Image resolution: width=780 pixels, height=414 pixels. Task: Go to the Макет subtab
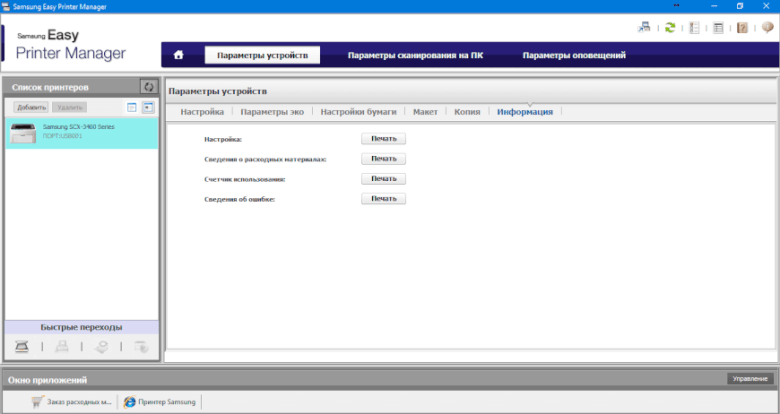click(x=425, y=112)
